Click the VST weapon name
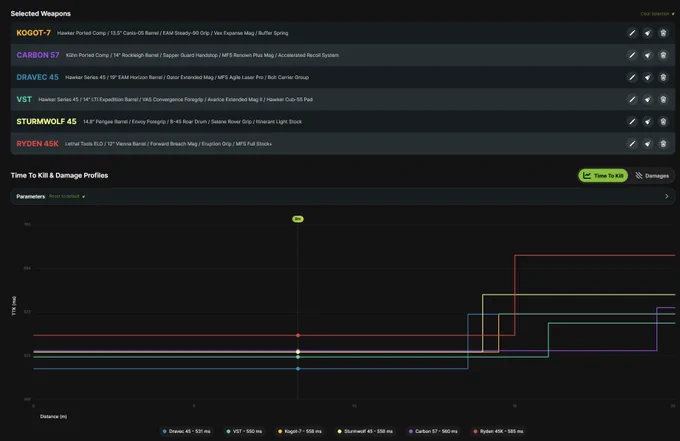Image resolution: width=680 pixels, height=441 pixels. [24, 99]
